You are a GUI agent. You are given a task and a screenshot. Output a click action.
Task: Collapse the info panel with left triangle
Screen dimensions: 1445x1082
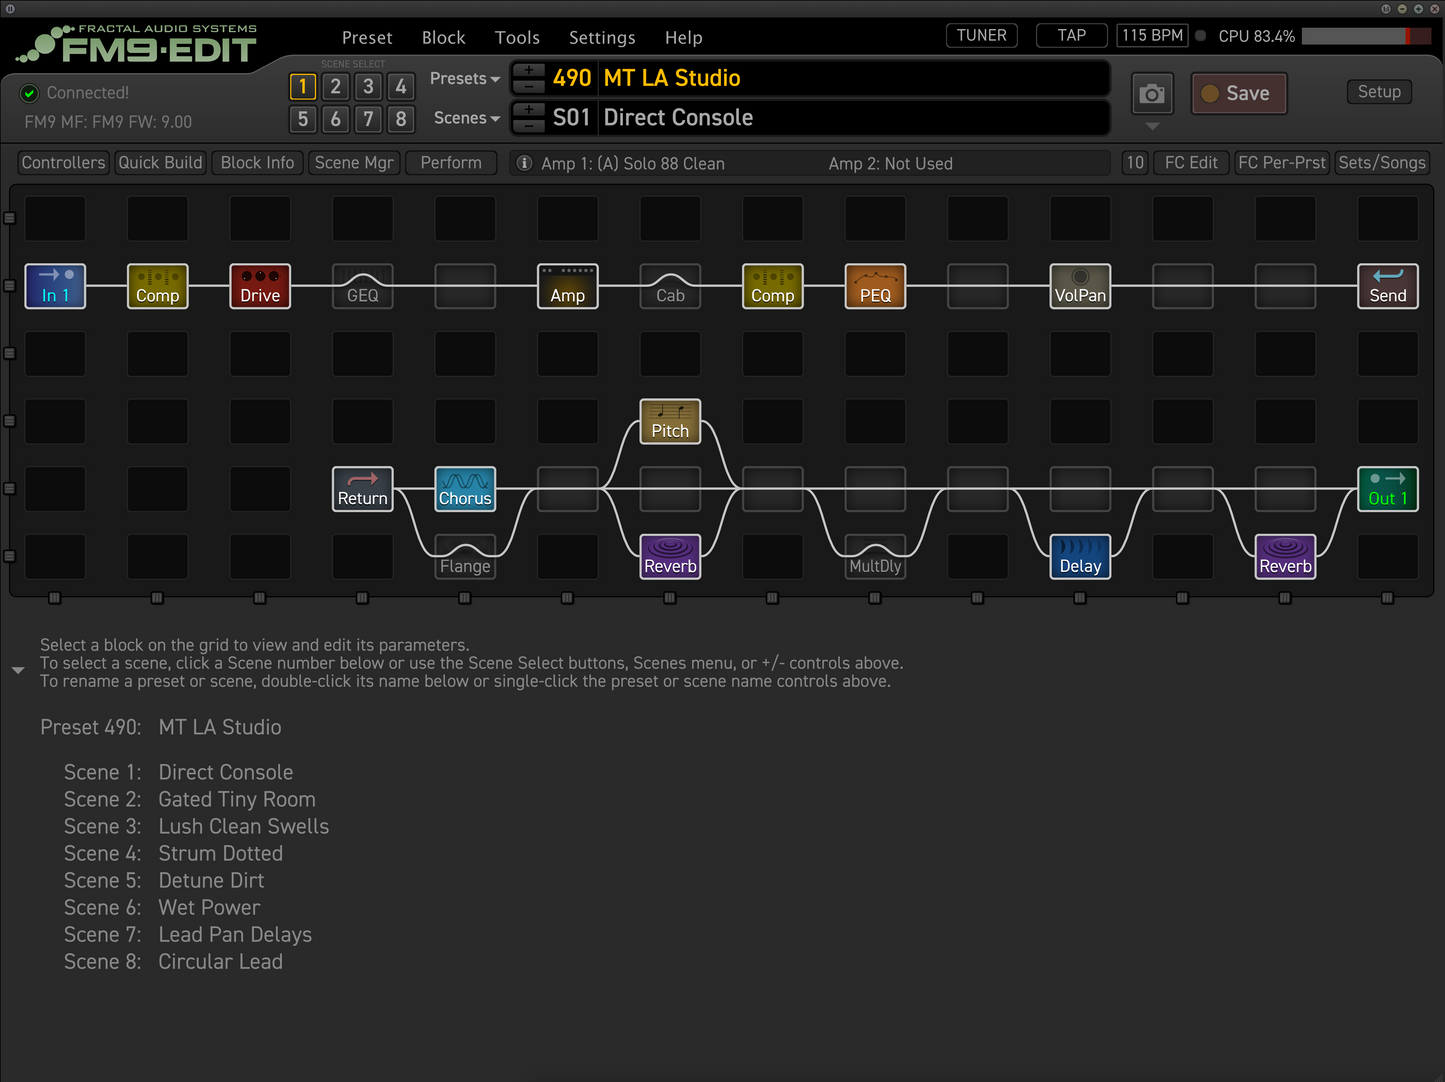(x=18, y=670)
